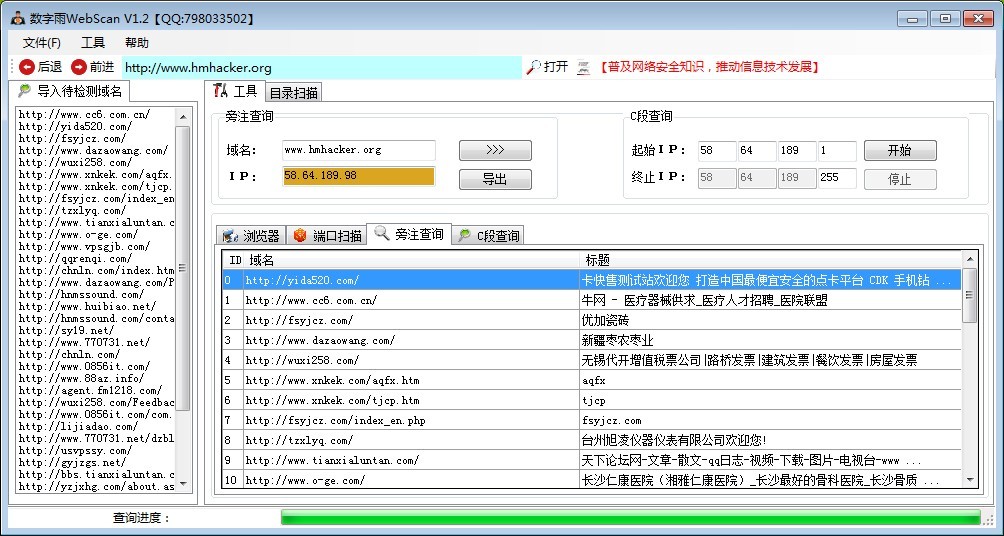The height and width of the screenshot is (536, 1004).
Task: Click the 域名 input field
Action: tap(359, 150)
